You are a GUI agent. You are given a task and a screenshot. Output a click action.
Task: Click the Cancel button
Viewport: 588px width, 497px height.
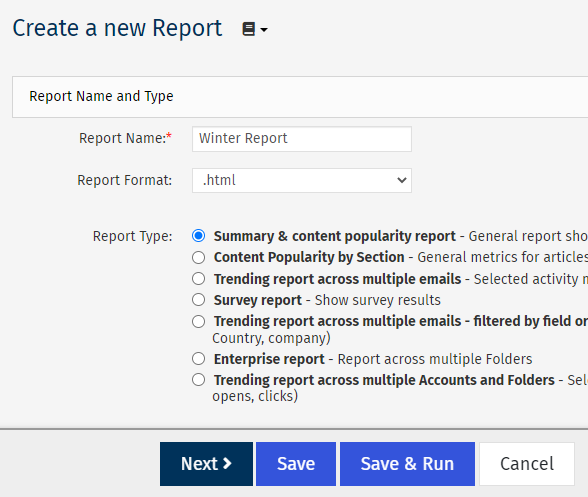527,464
